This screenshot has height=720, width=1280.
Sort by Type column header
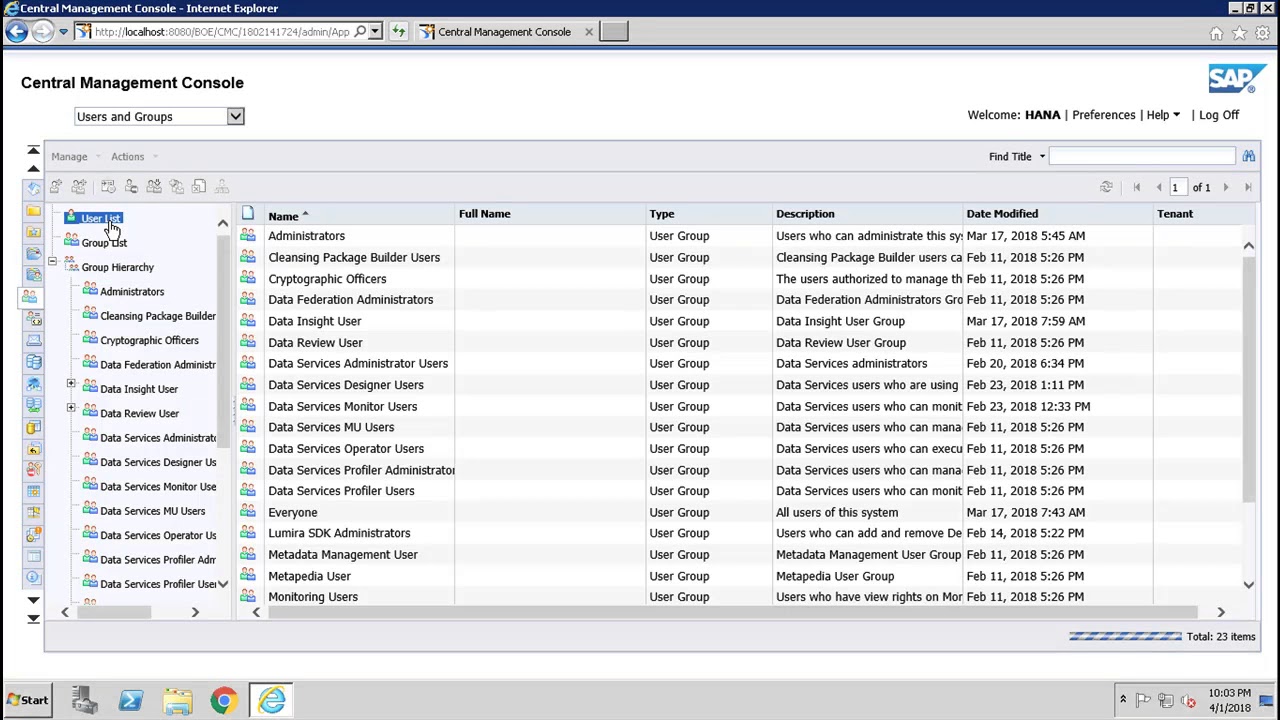click(x=662, y=214)
